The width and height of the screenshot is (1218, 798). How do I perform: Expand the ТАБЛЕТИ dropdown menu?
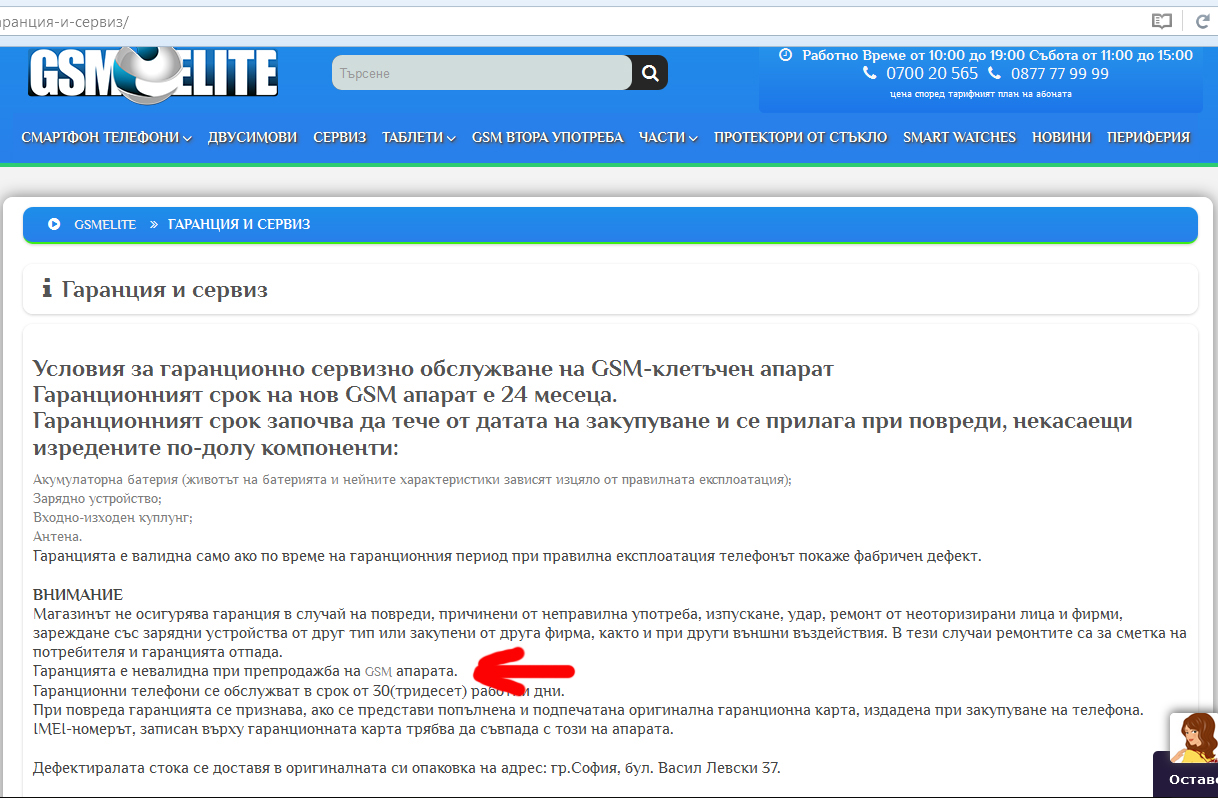click(419, 138)
